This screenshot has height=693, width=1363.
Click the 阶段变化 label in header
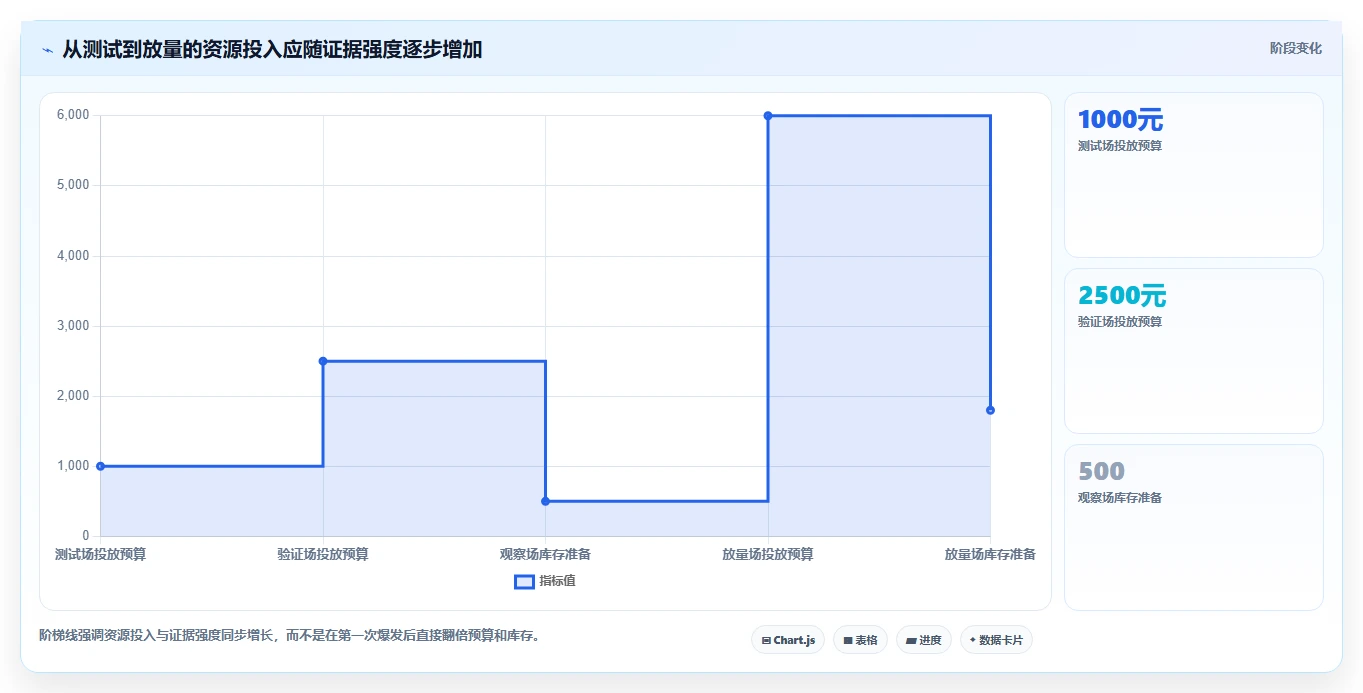(x=1296, y=48)
